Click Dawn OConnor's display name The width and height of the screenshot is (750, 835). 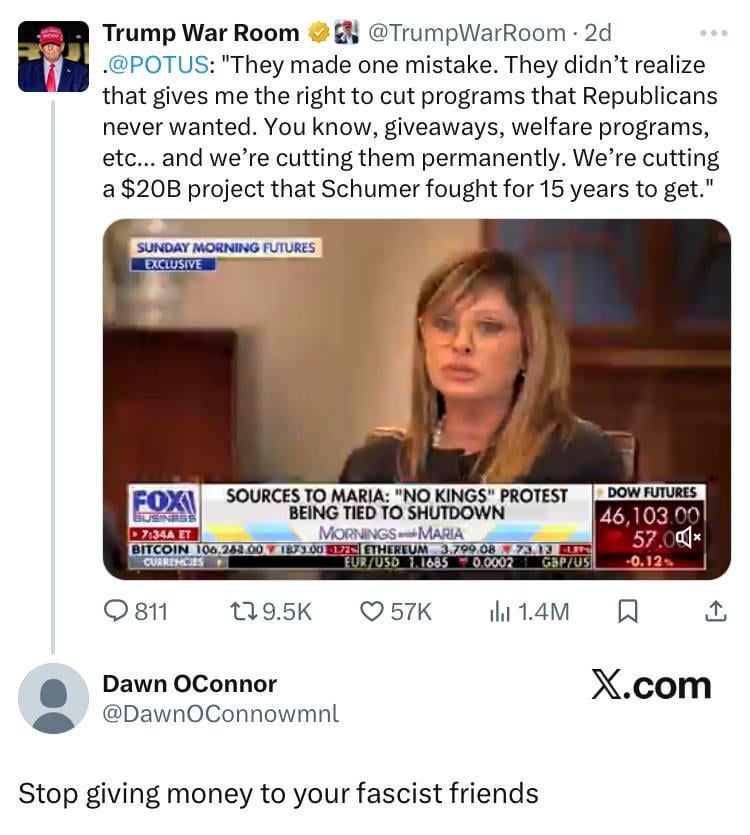(x=189, y=683)
